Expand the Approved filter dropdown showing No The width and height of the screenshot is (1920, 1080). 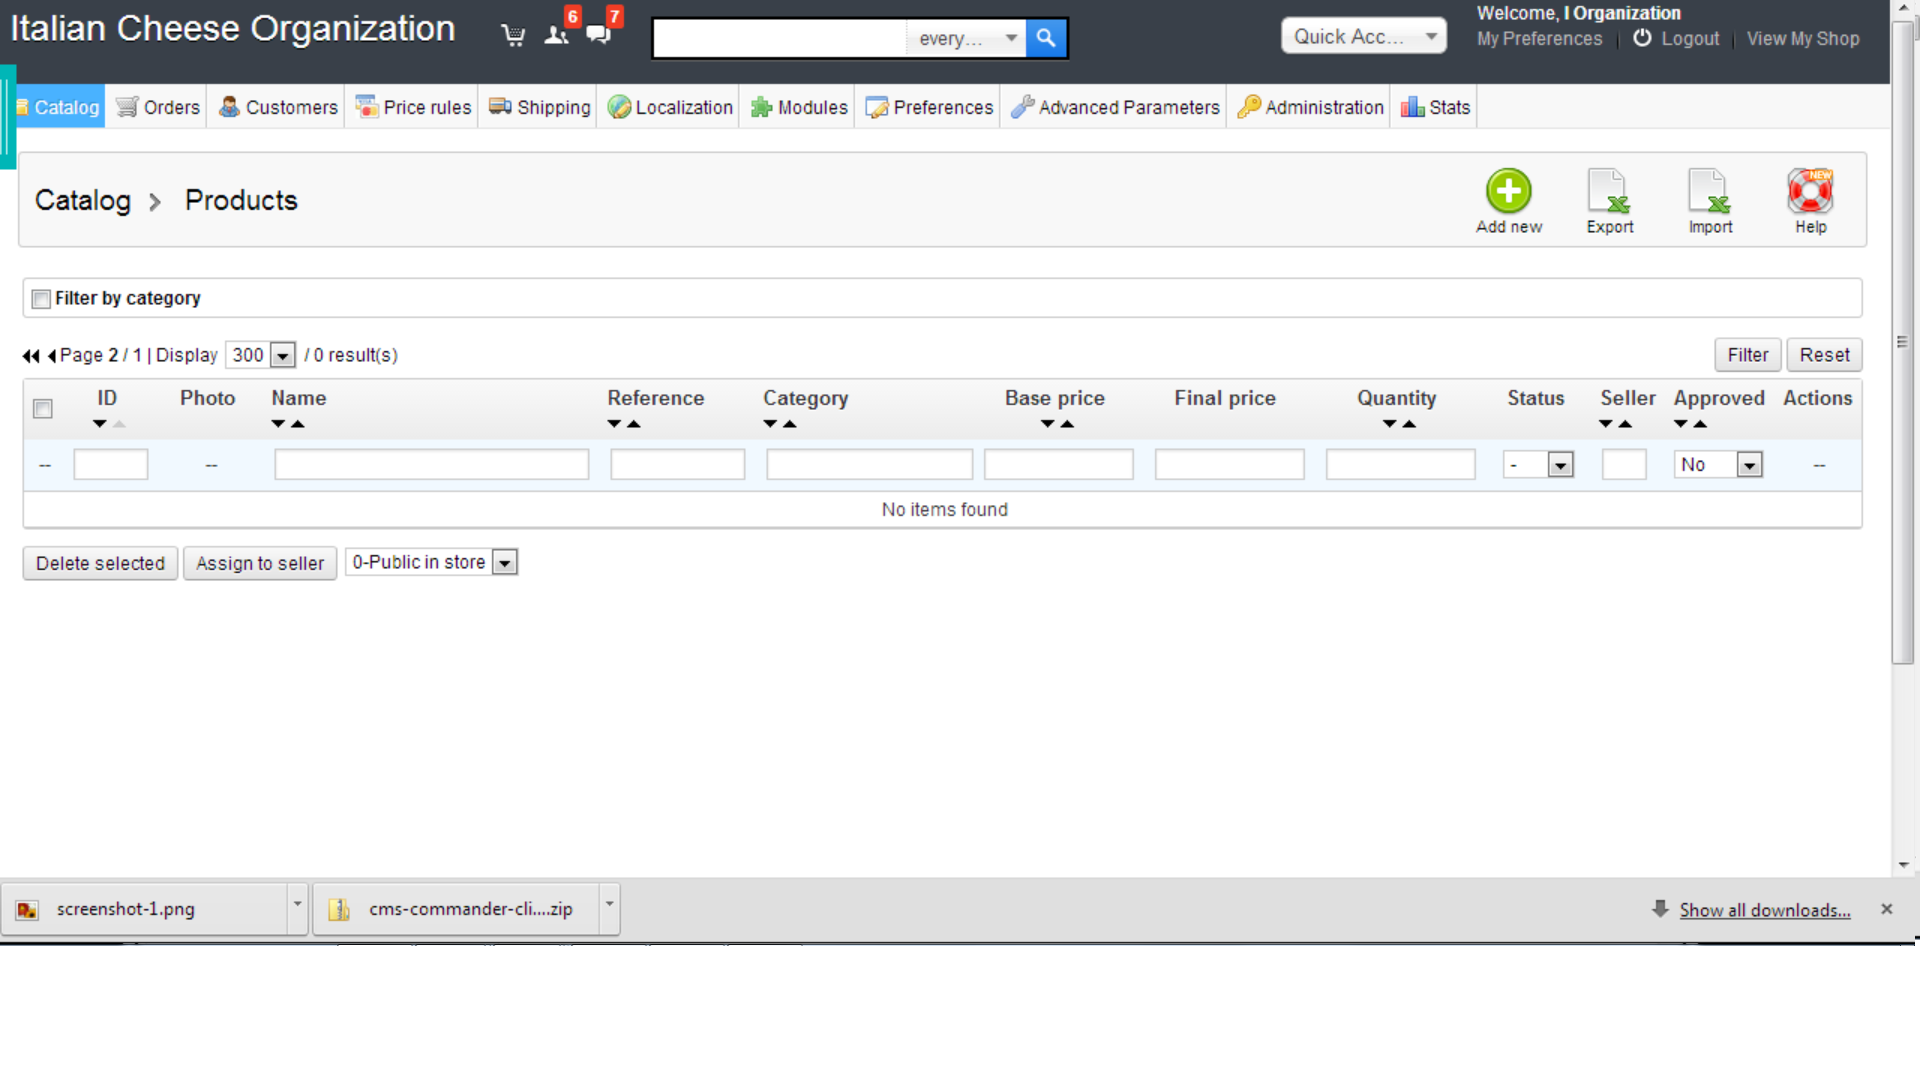1717,465
